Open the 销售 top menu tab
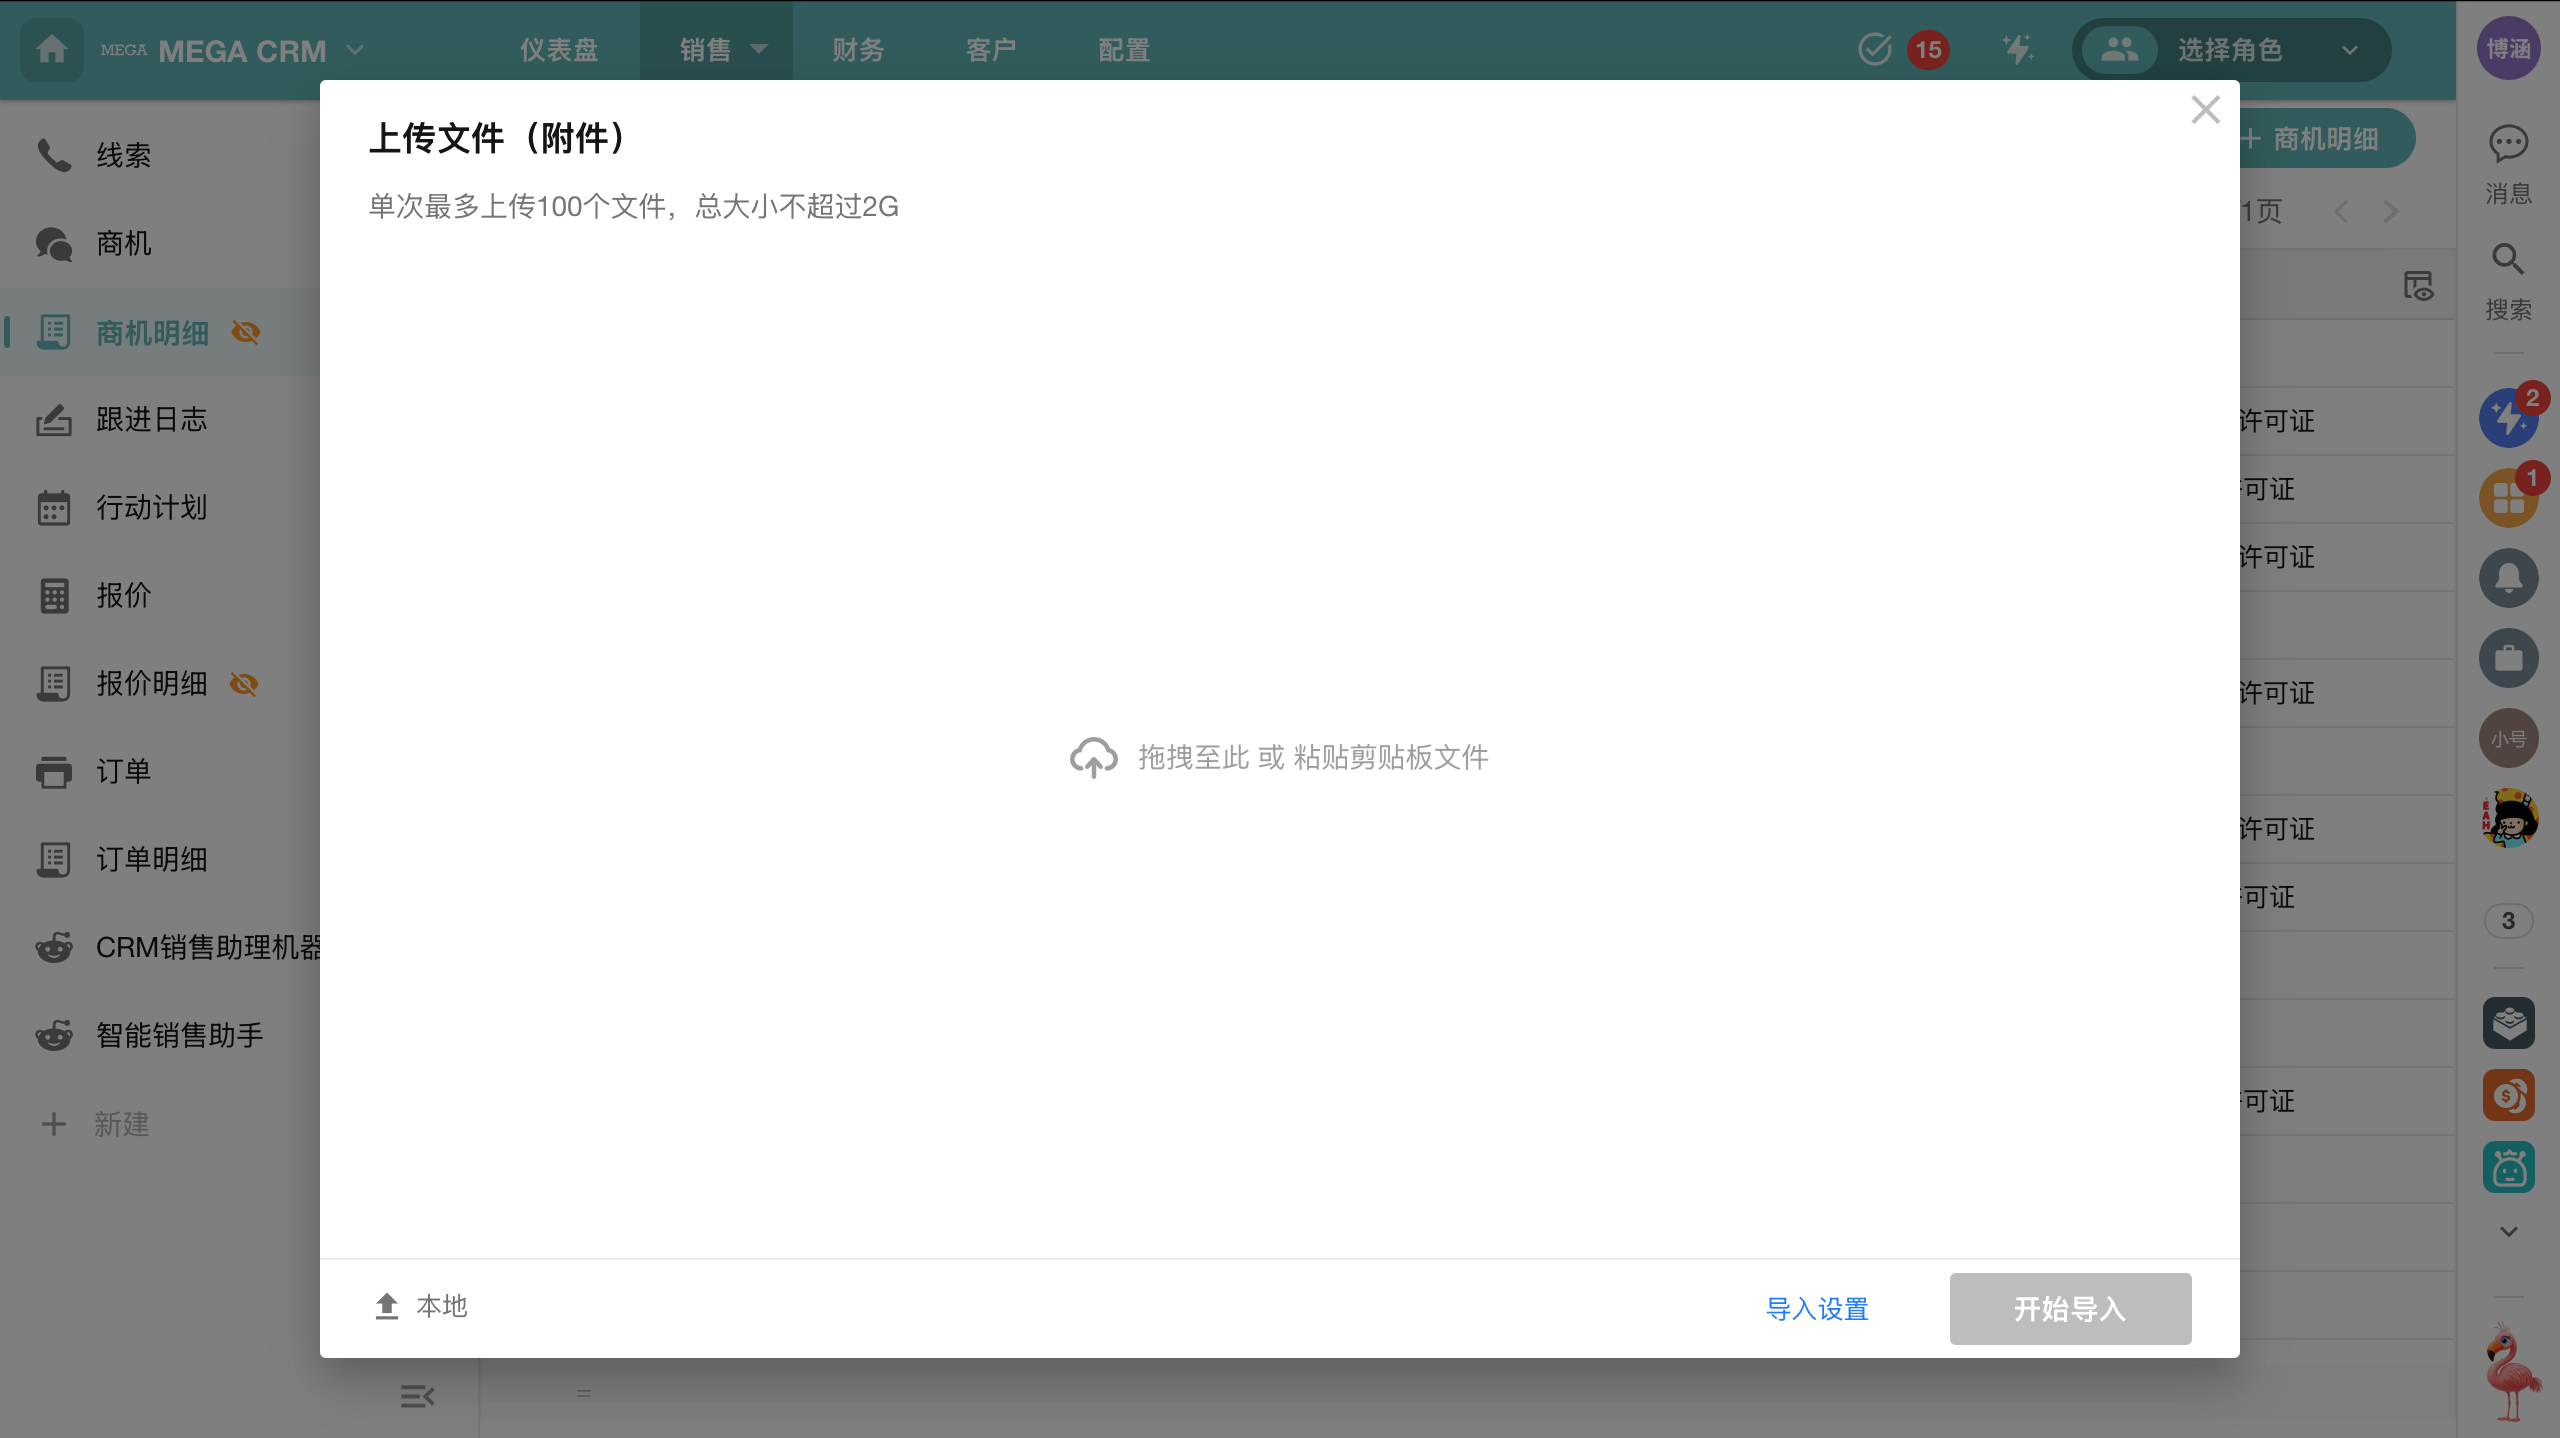2560x1438 pixels. tap(716, 50)
